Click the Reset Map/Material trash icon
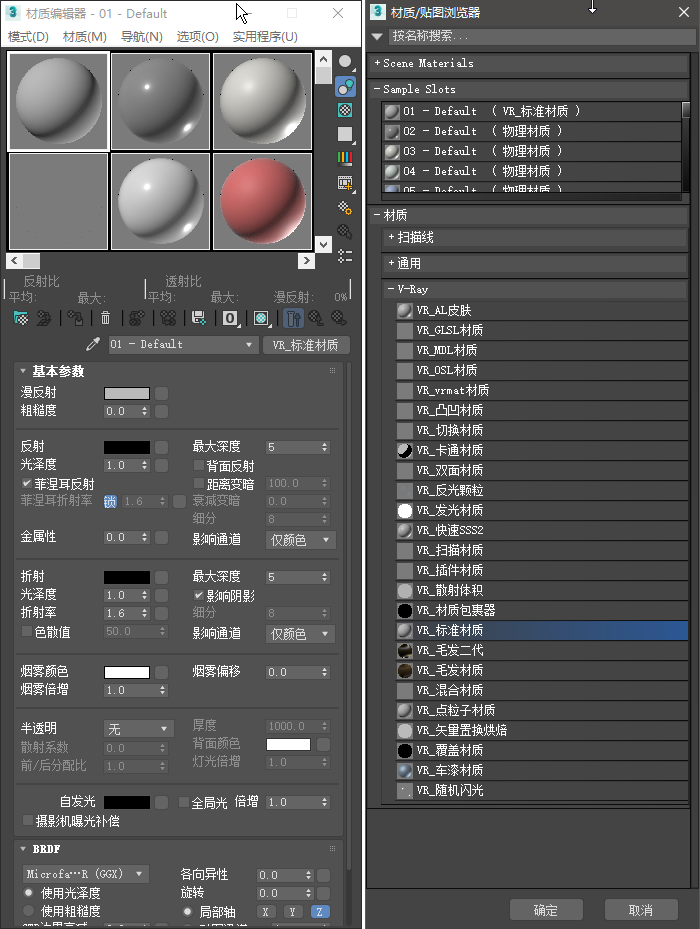This screenshot has height=929, width=700. click(105, 318)
